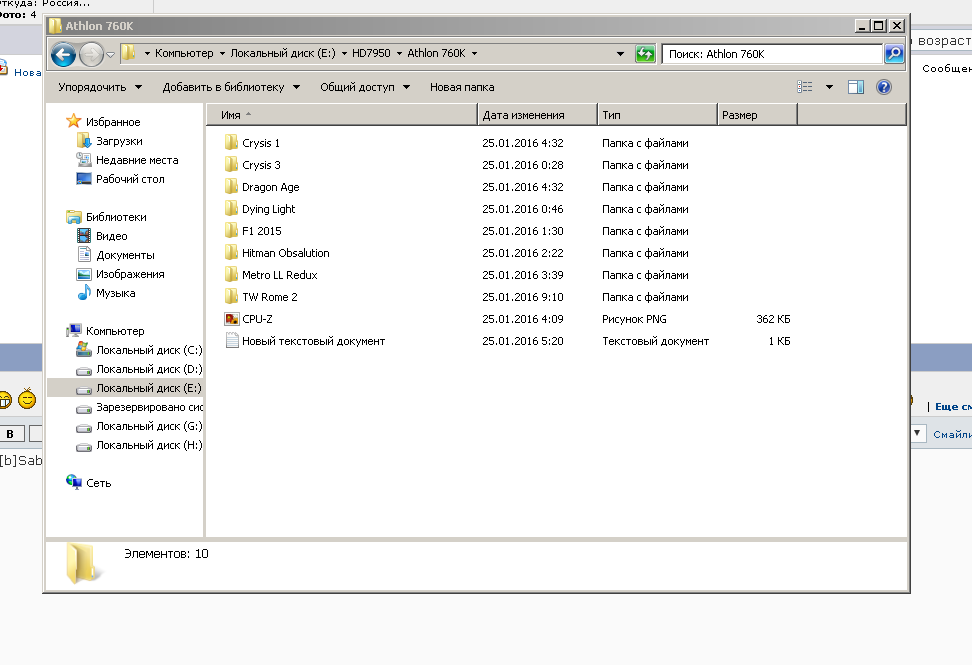This screenshot has height=665, width=972.
Task: Click the Новая папка button
Action: click(x=462, y=87)
